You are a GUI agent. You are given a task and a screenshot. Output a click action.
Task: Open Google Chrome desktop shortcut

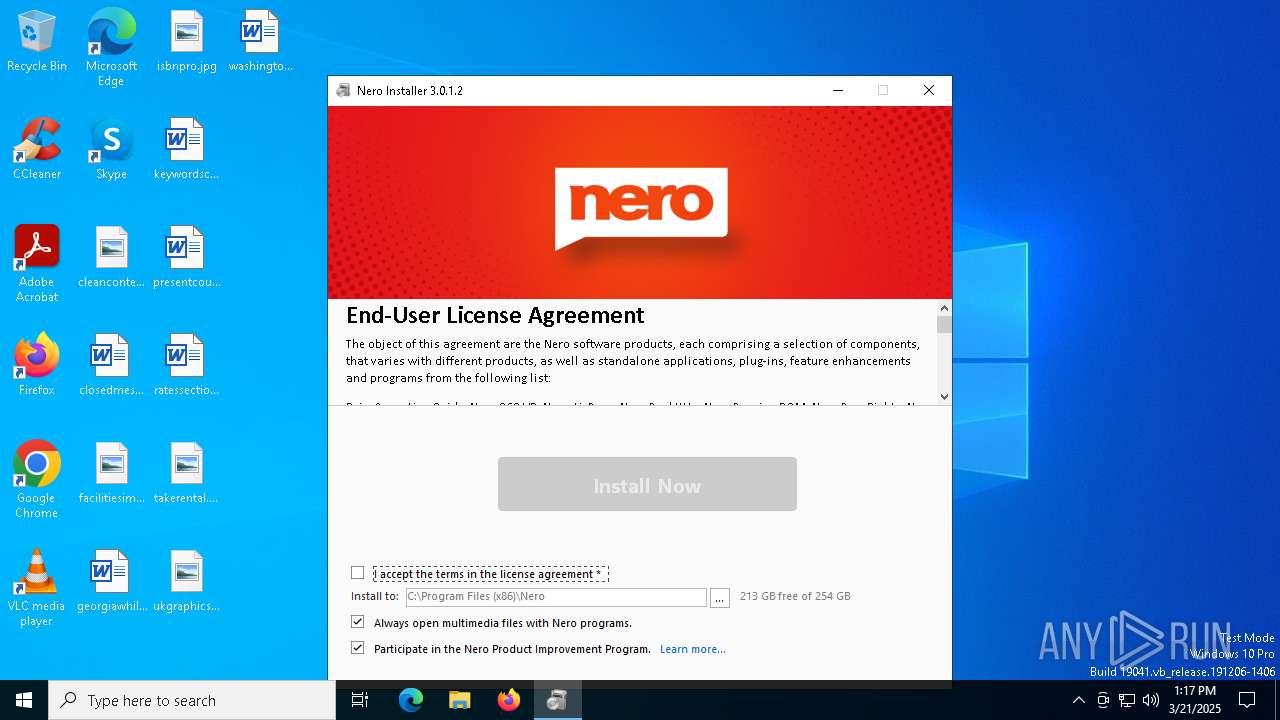37,480
